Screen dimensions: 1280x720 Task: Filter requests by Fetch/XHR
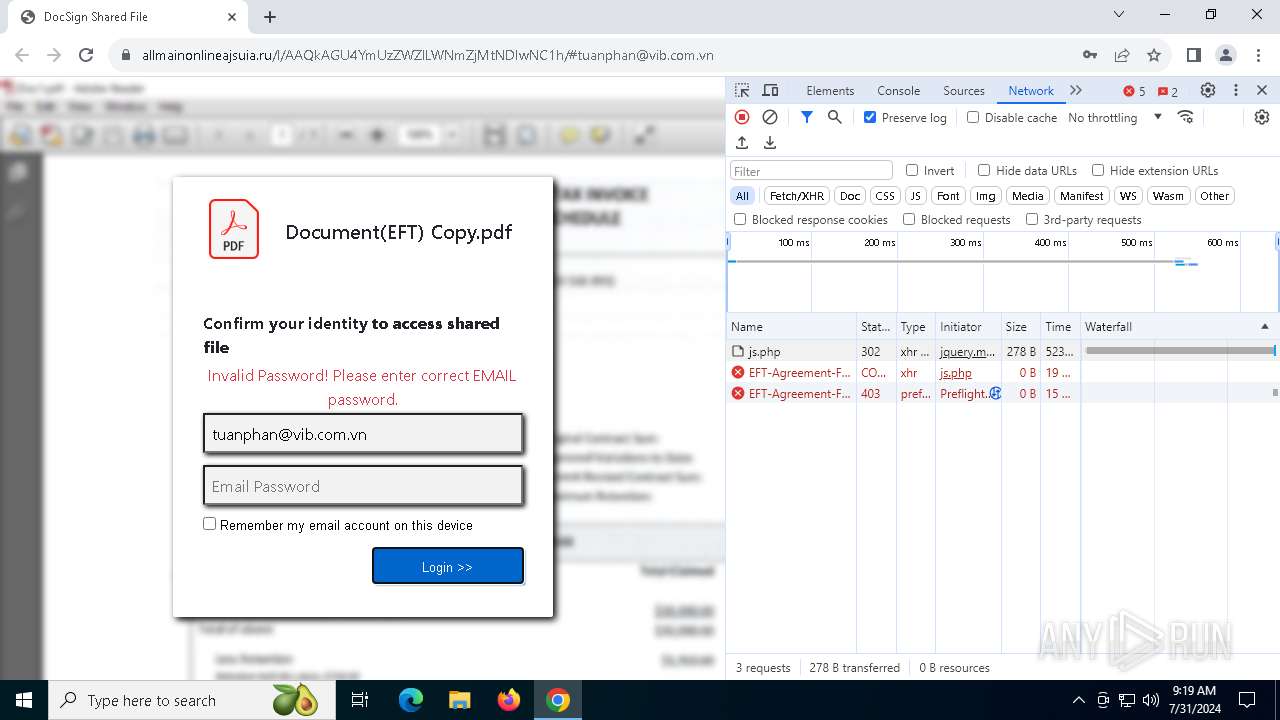(x=797, y=196)
